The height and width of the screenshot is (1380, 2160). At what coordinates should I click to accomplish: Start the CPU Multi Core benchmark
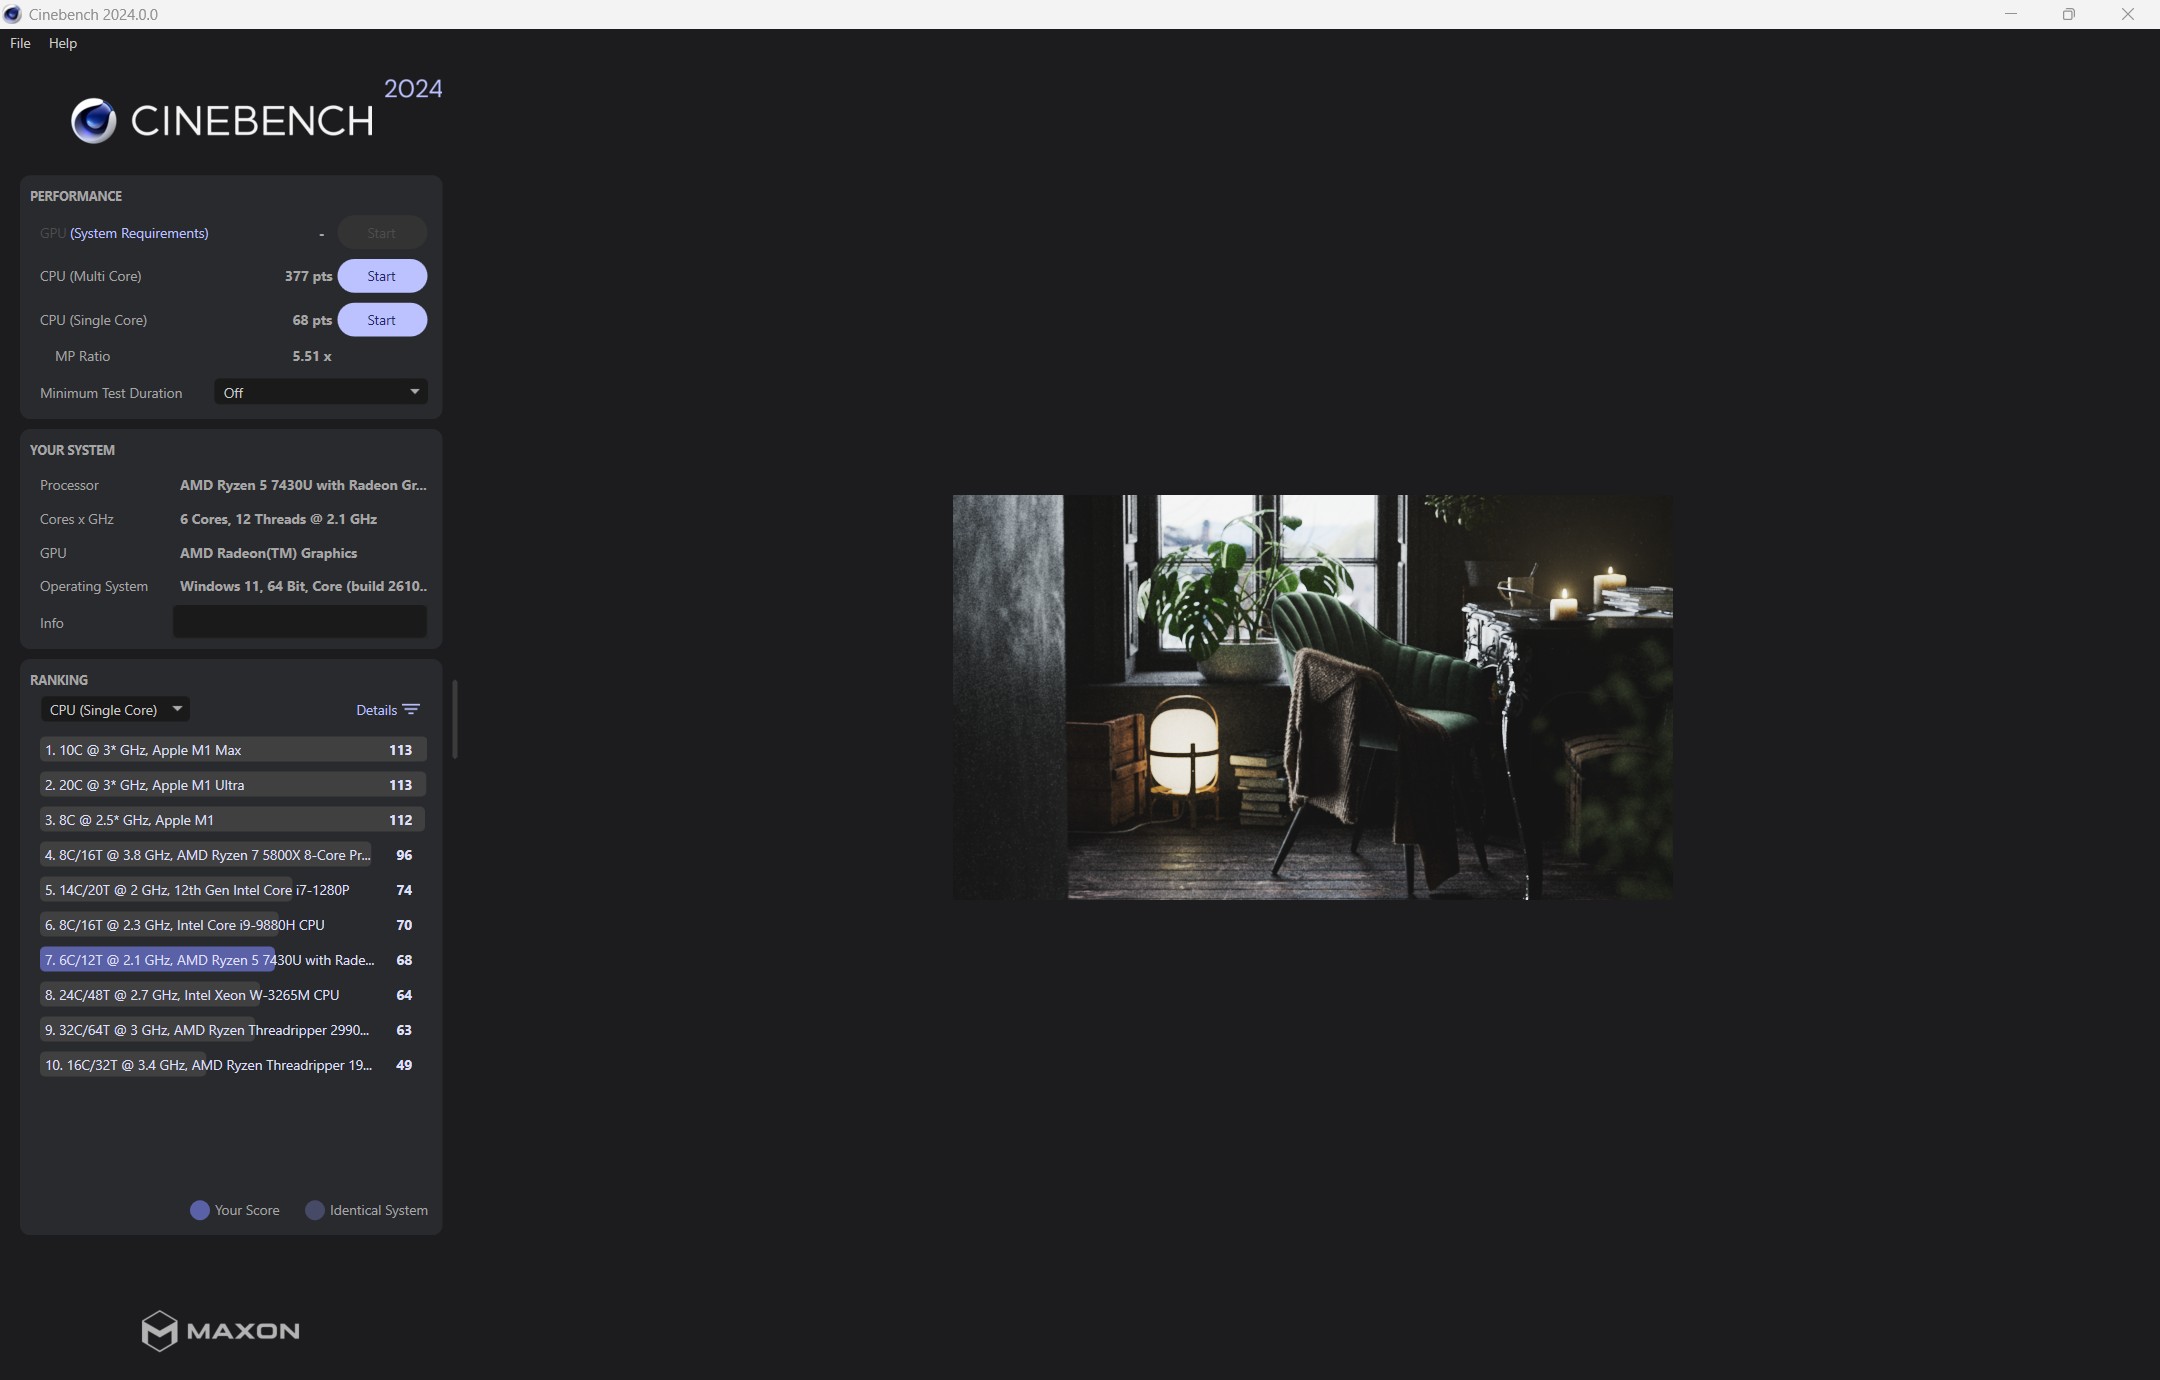coord(381,276)
